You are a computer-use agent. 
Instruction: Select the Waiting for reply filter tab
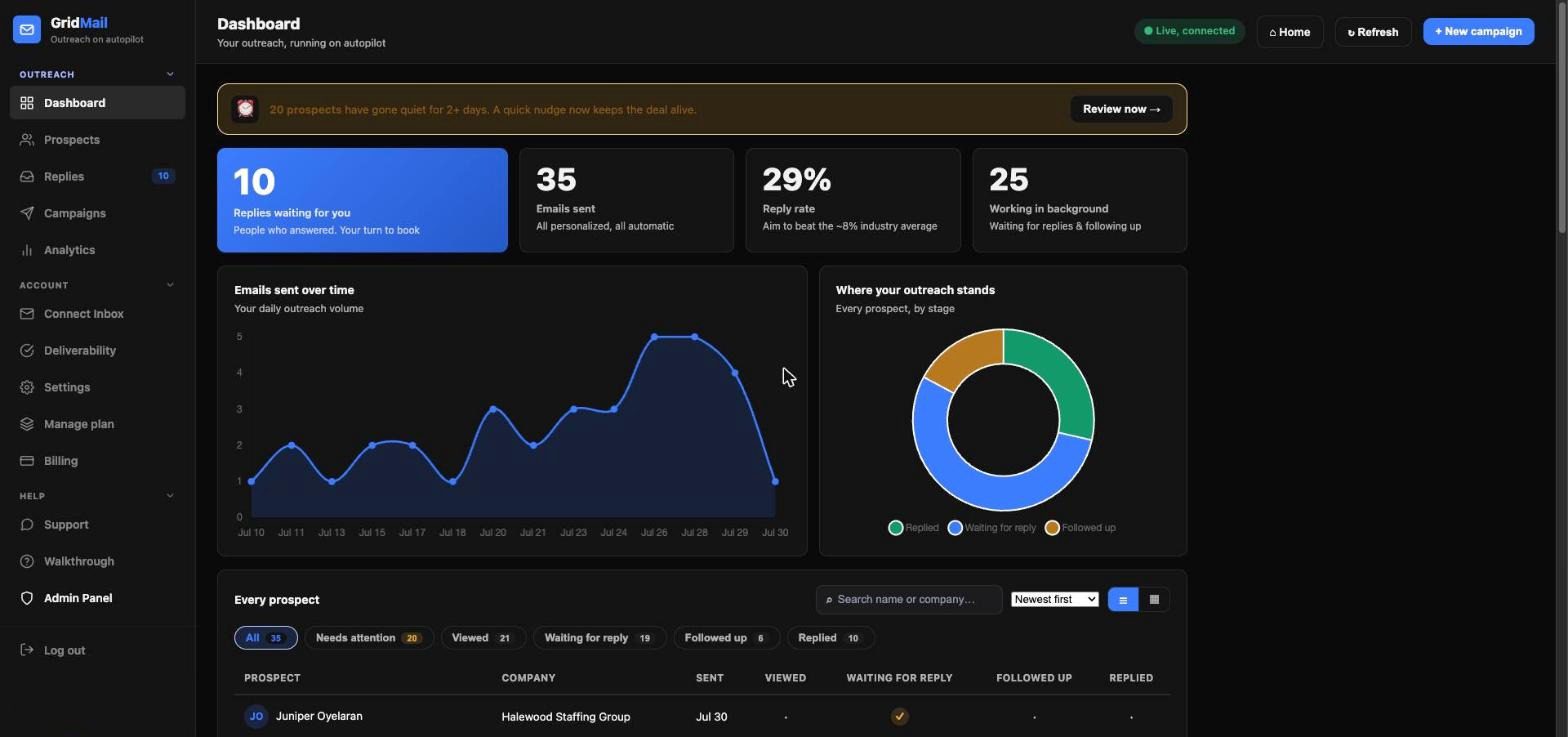point(599,638)
